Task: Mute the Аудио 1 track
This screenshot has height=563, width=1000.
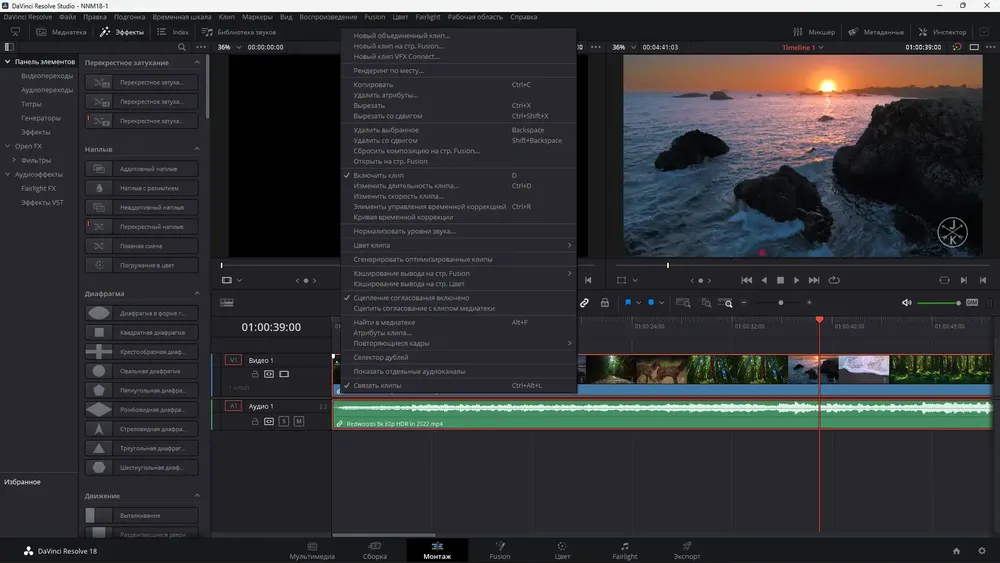Action: coord(299,422)
